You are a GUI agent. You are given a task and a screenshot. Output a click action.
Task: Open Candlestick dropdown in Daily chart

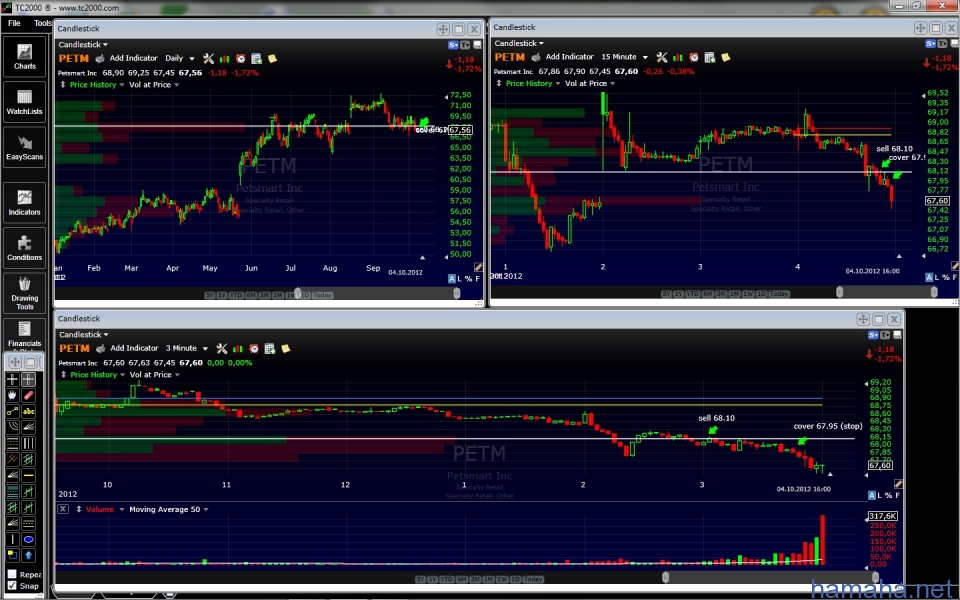click(x=83, y=44)
